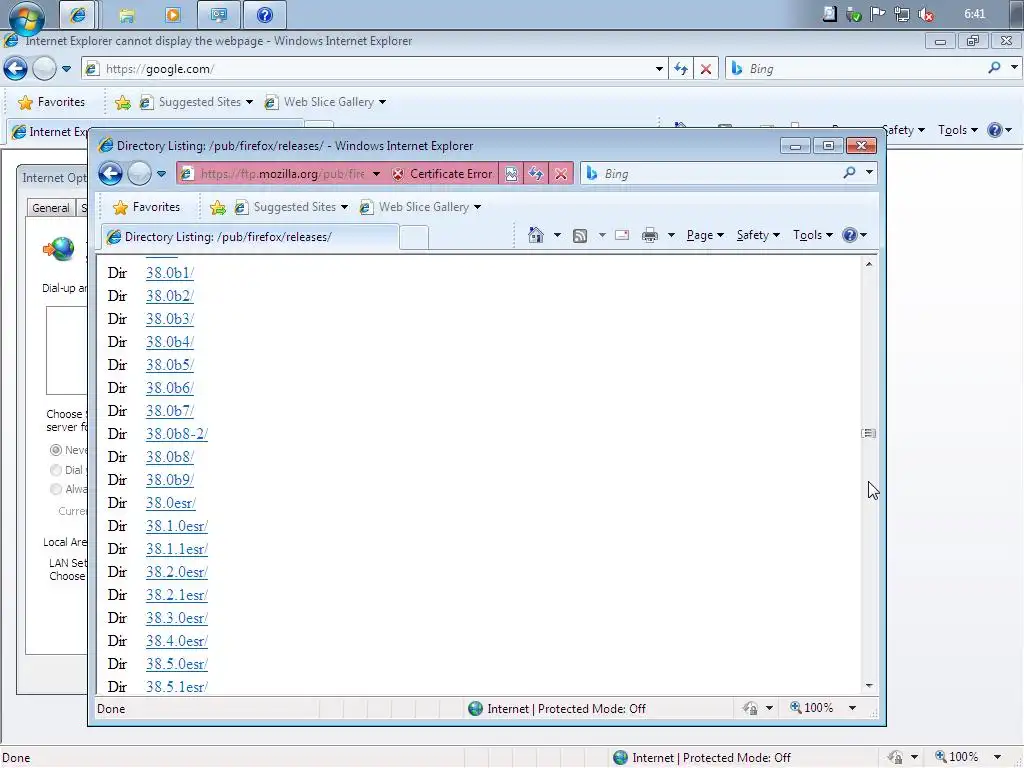1024x768 pixels.
Task: Open Favorites in the Directory Listing window
Action: point(146,207)
